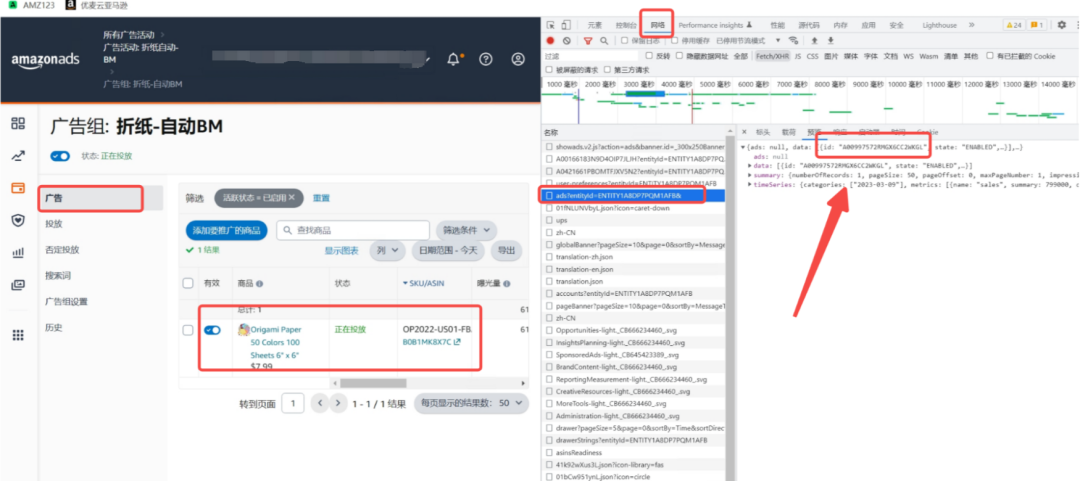The image size is (1080, 481).
Task: Click the 日期范围 - 今天 button
Action: pyautogui.click(x=448, y=250)
